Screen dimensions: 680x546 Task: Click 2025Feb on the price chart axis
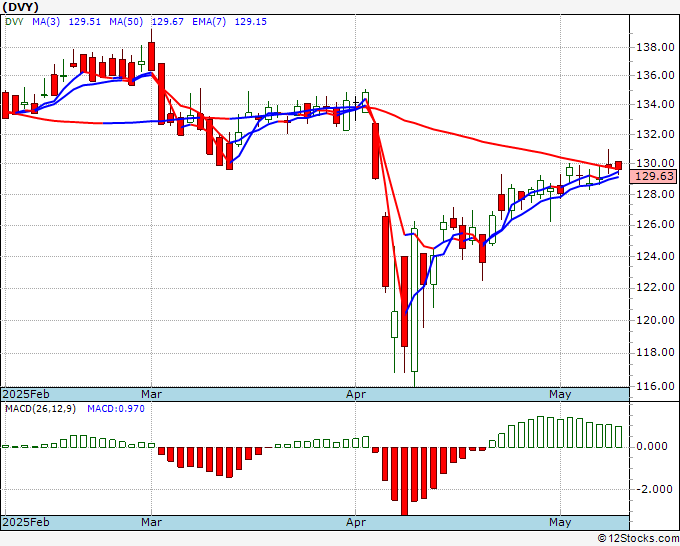[x=26, y=394]
